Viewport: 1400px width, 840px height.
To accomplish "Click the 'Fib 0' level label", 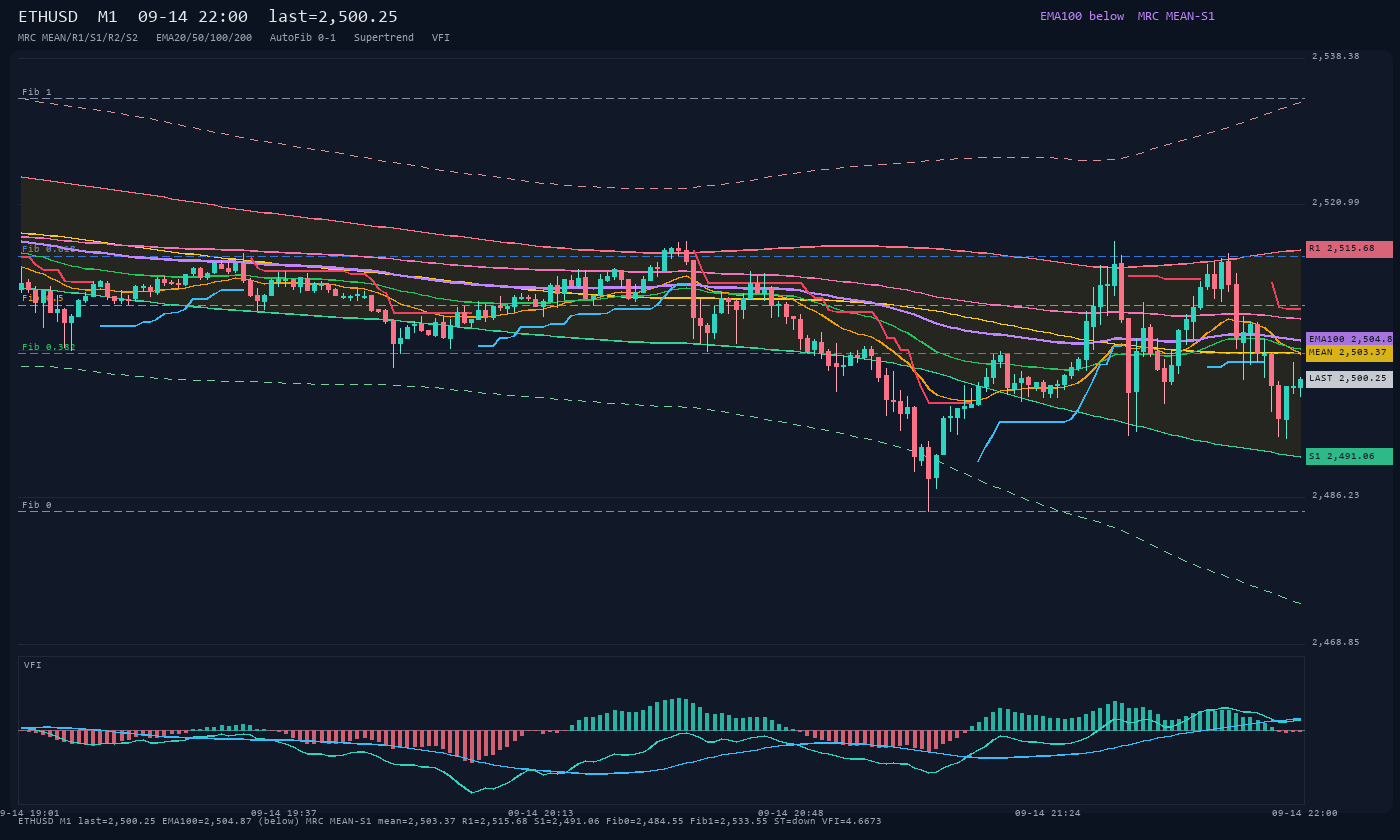I will [x=37, y=505].
